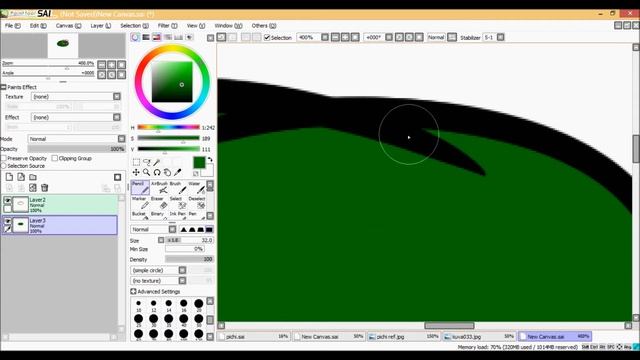640x360 pixels.
Task: Toggle the Selection checkbox in toolbar
Action: tap(267, 38)
